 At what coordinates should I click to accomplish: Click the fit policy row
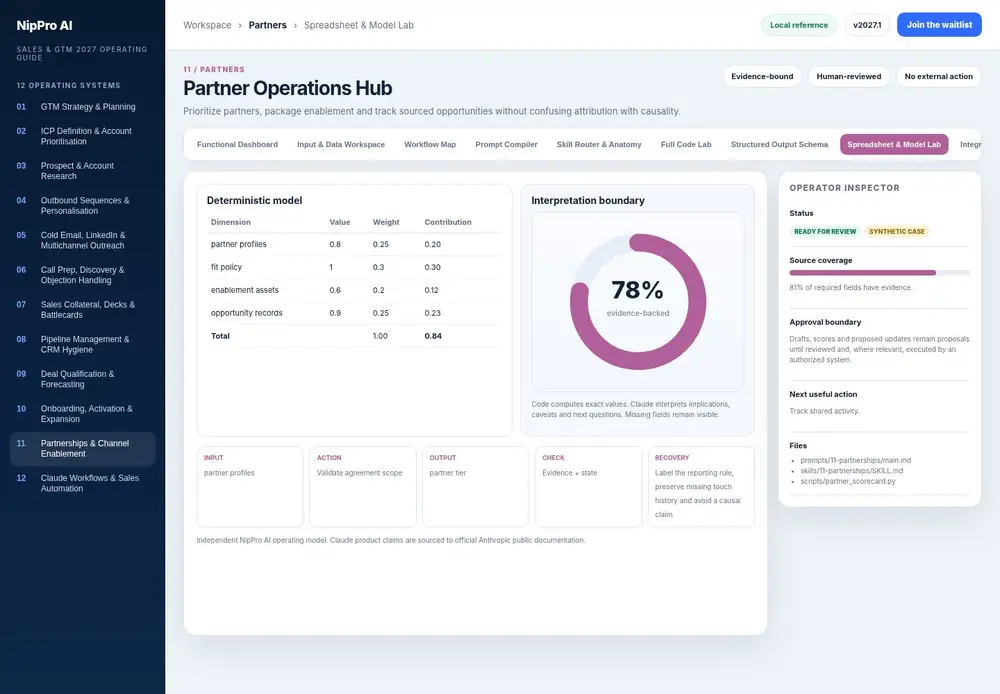pos(355,267)
